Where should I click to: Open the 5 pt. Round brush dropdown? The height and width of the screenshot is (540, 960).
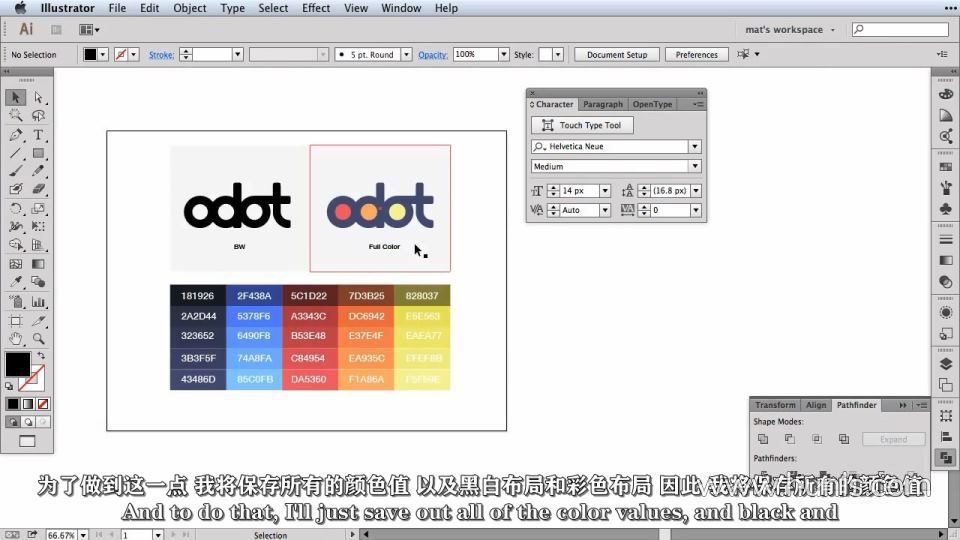click(406, 54)
